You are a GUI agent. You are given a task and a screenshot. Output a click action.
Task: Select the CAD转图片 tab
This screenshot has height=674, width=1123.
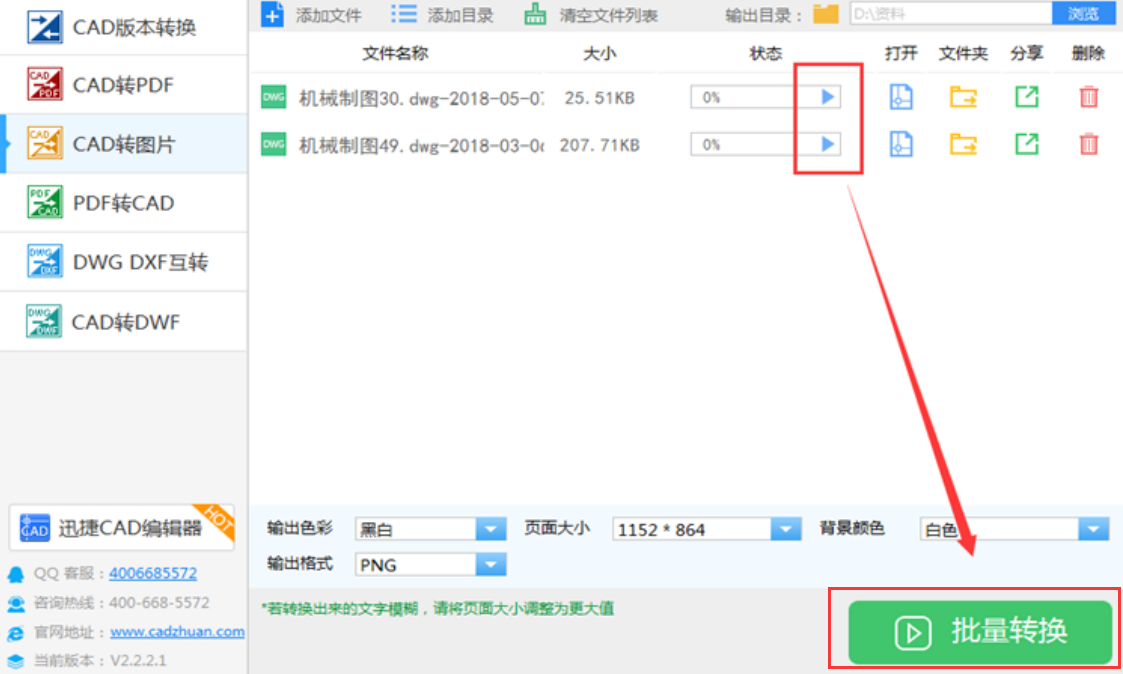(124, 144)
